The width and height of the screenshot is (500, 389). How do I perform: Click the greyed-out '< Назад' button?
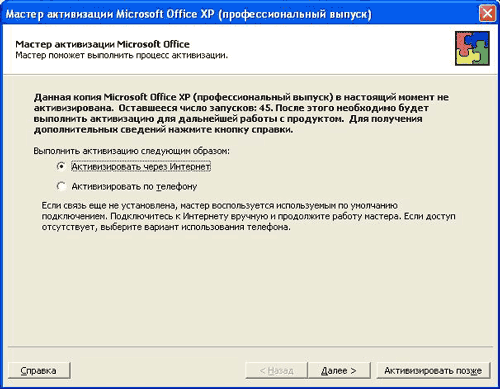click(276, 370)
